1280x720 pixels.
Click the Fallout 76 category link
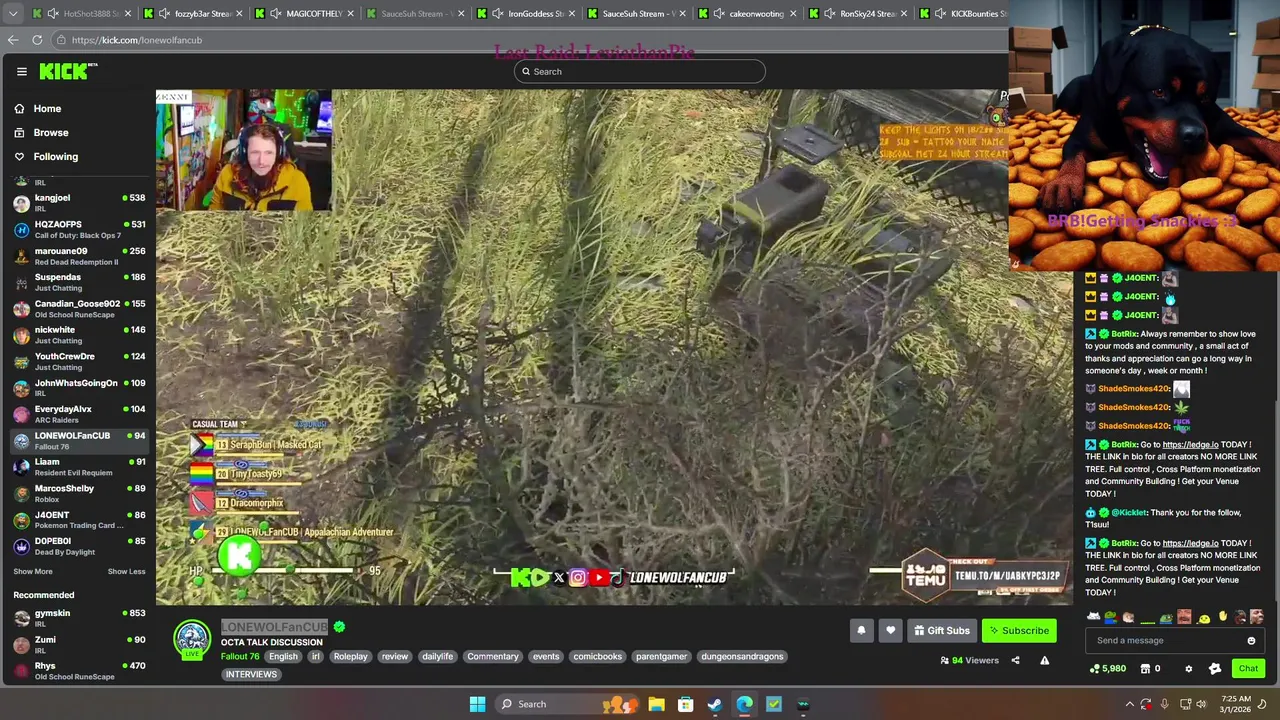click(x=240, y=657)
